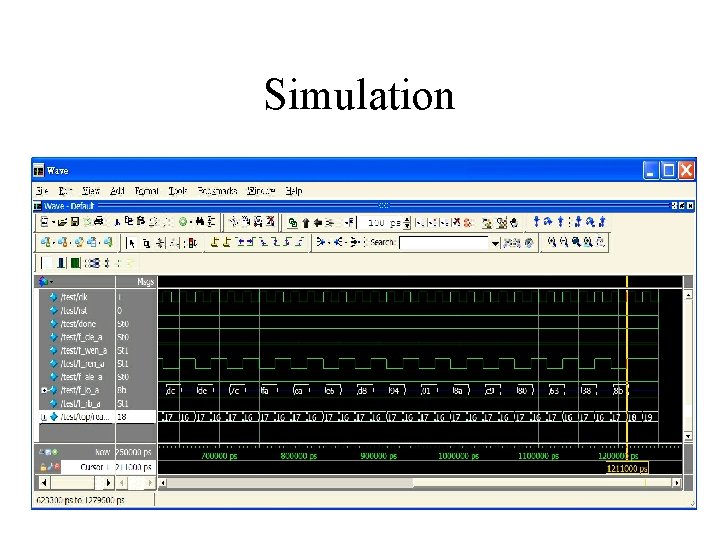The image size is (720, 540).
Task: Select the /test/f_ce_a signal
Action: (81, 337)
